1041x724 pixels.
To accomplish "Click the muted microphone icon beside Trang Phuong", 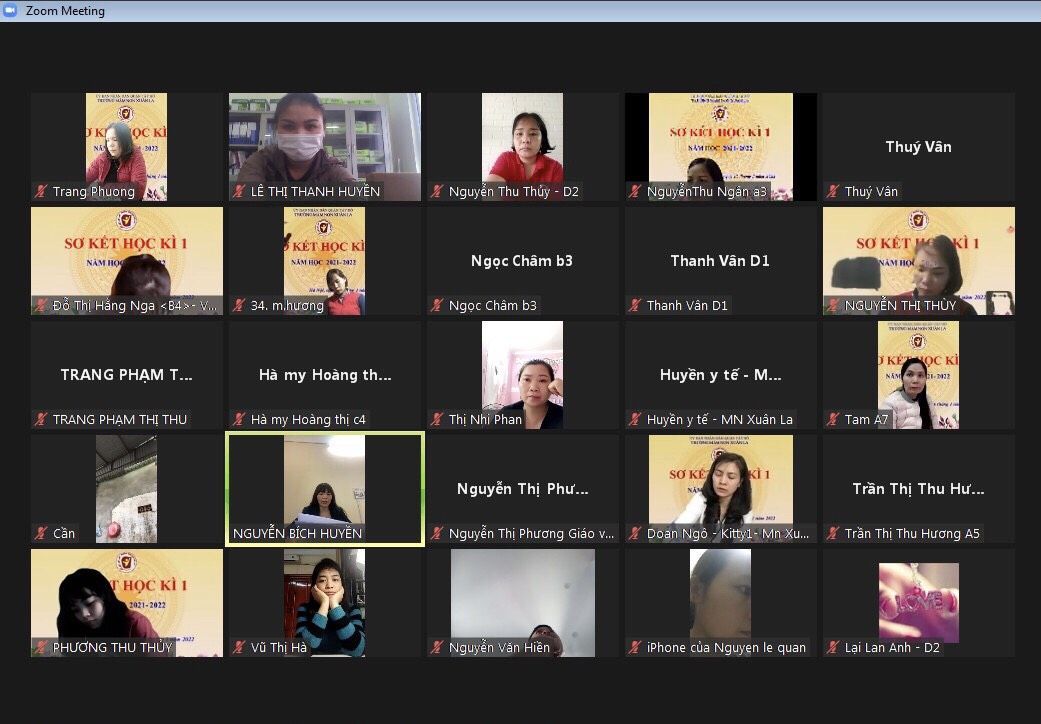I will (42, 192).
